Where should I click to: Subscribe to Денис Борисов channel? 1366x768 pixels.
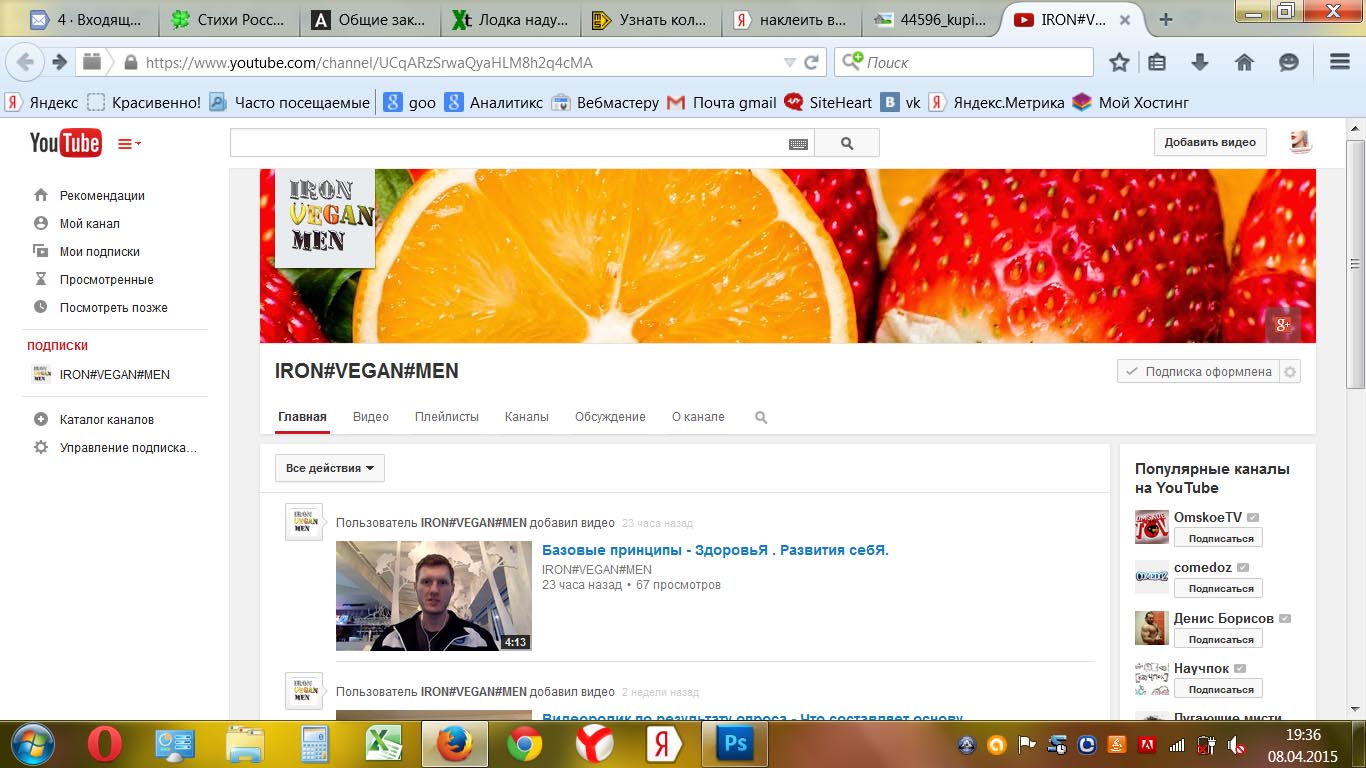(x=1218, y=639)
